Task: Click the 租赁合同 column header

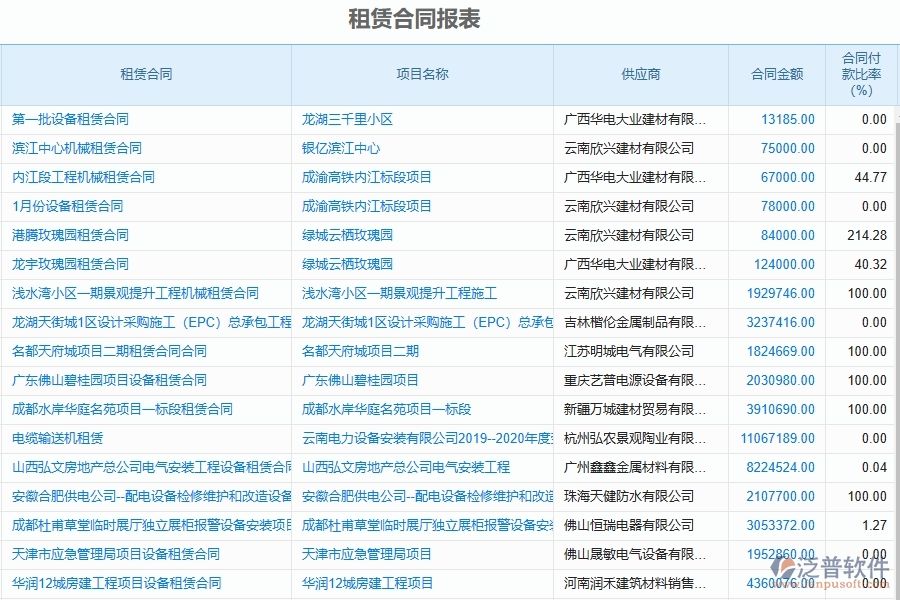Action: tap(145, 75)
